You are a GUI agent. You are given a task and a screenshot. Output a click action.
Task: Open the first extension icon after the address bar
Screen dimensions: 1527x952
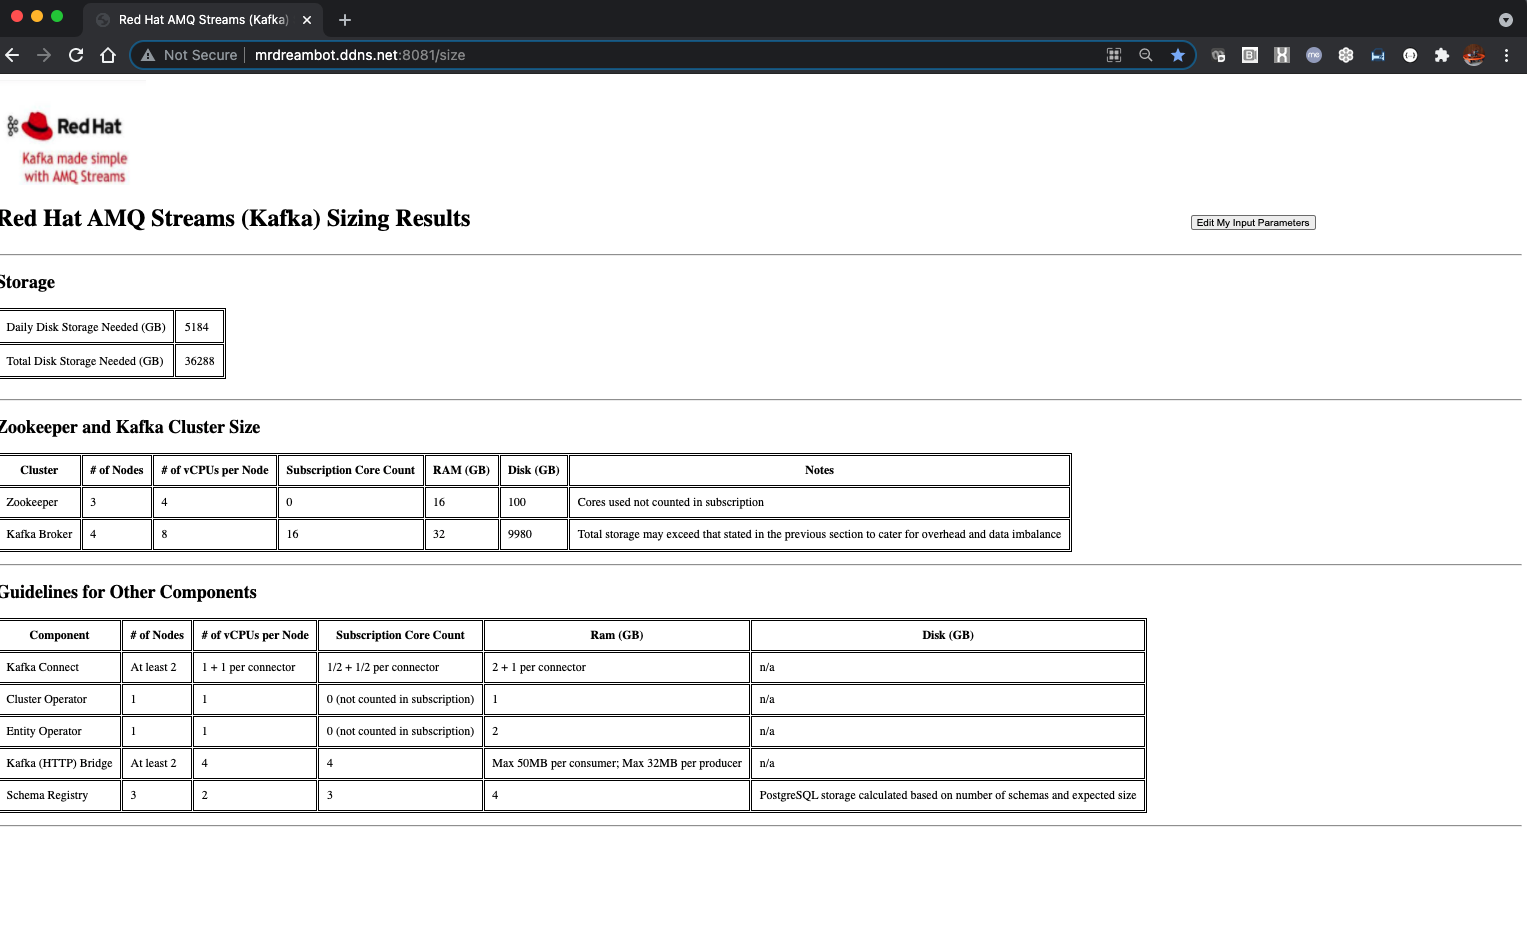[x=1218, y=55]
